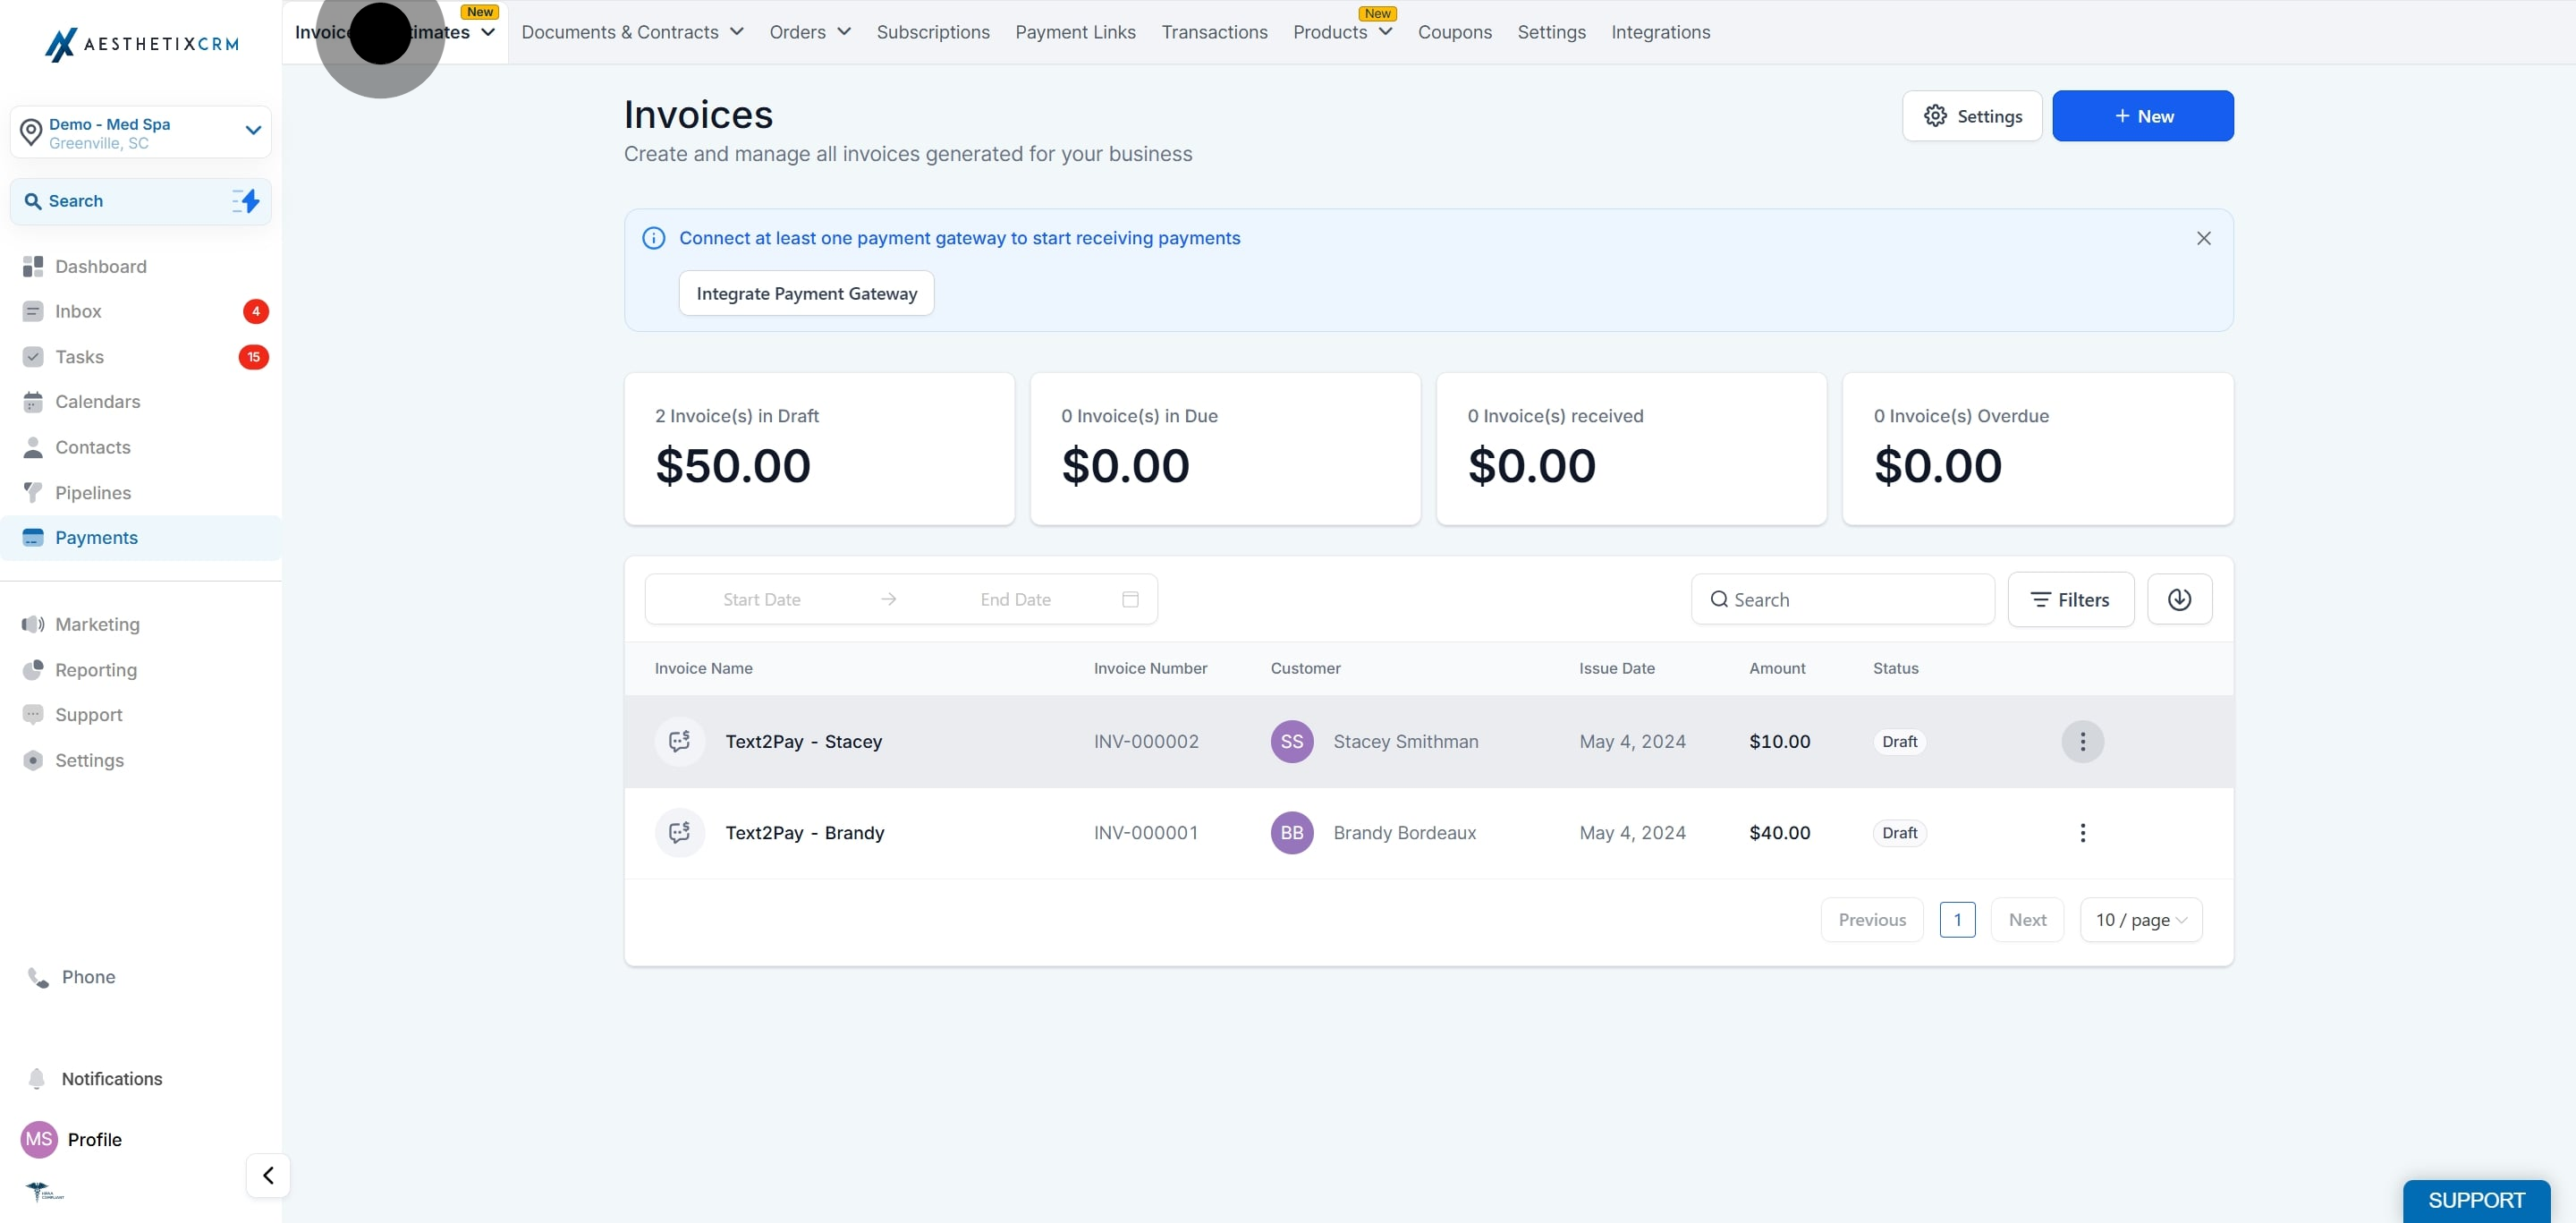Viewport: 2576px width, 1223px height.
Task: Select Payments in the sidebar
Action: 140,538
